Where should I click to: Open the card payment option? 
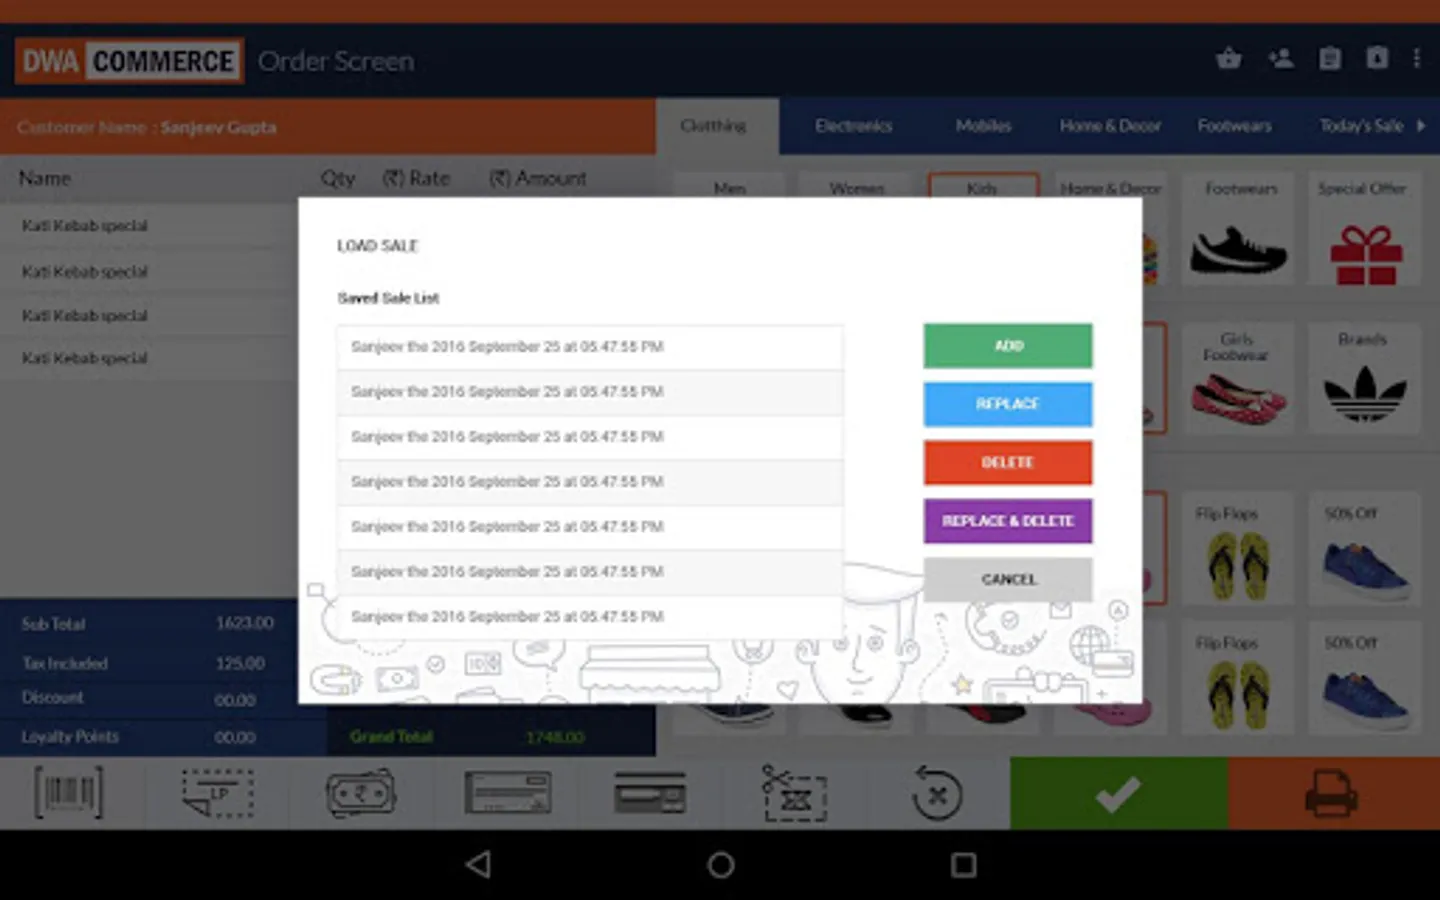[650, 792]
